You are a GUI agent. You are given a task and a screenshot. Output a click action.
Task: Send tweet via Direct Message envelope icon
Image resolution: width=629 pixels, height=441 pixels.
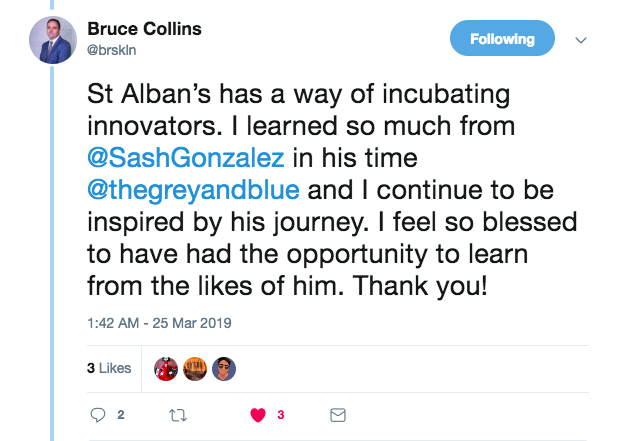pyautogui.click(x=338, y=414)
